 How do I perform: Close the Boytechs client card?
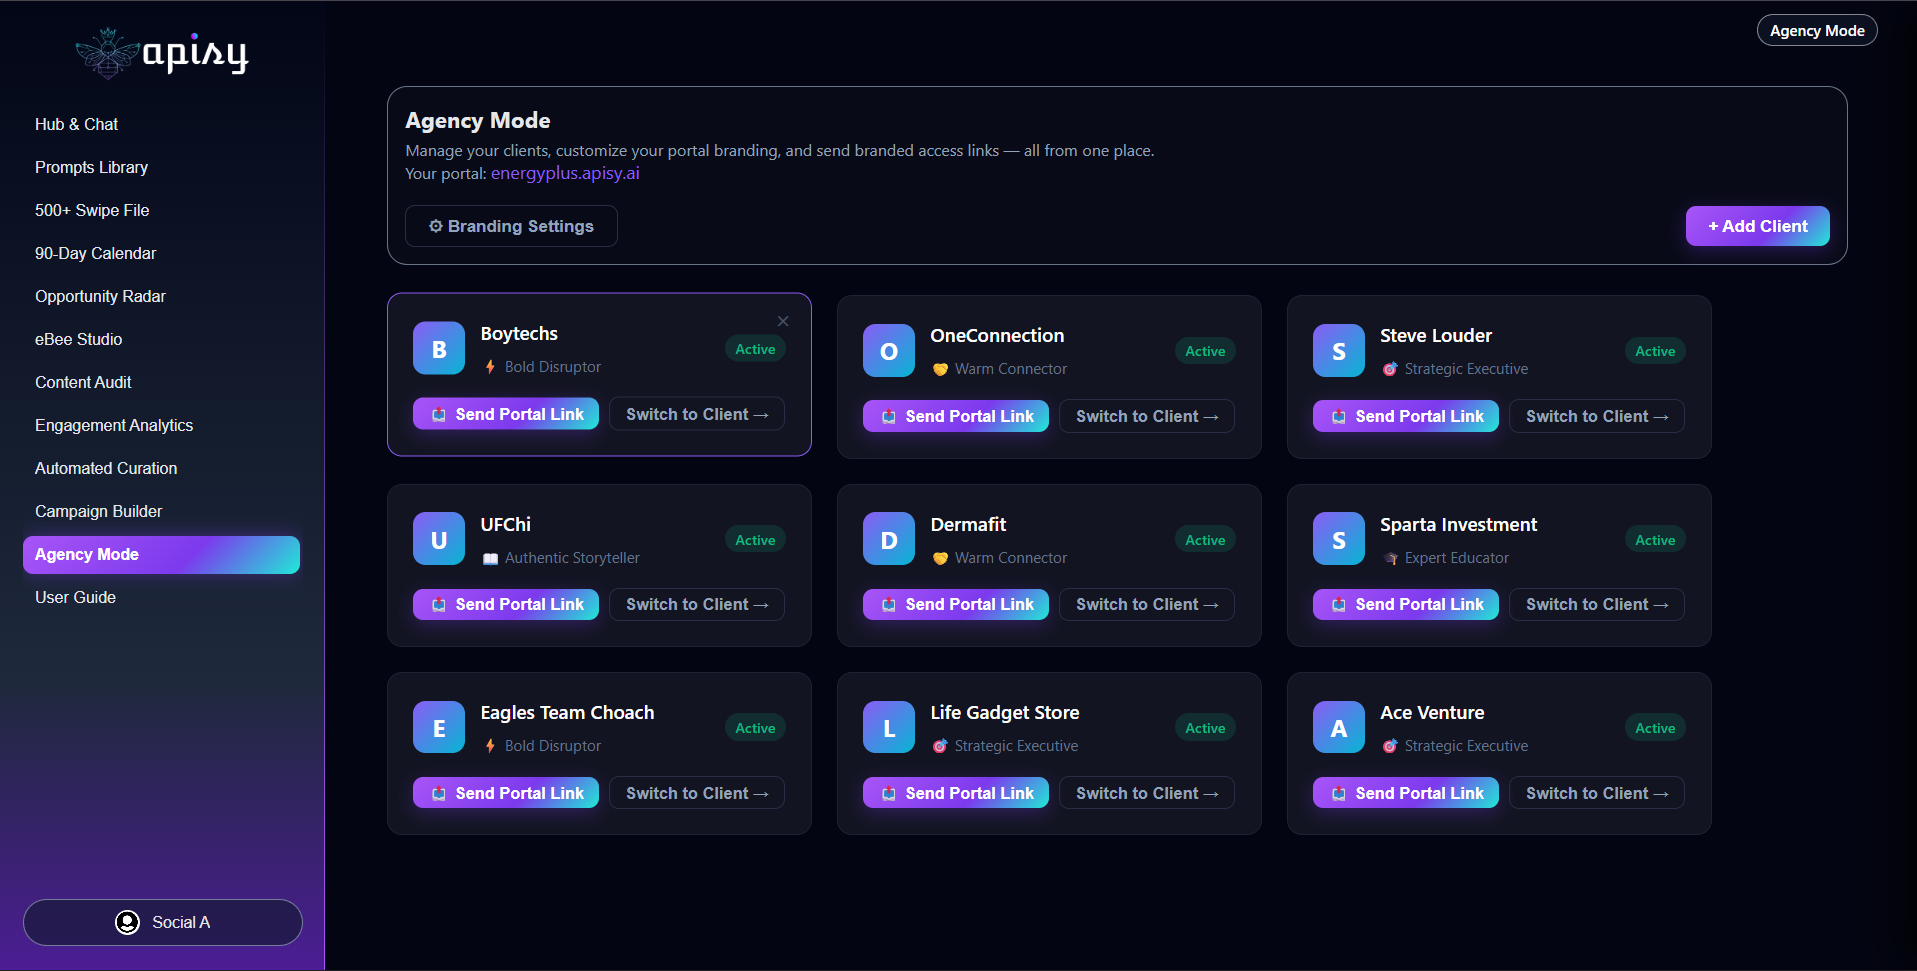pos(783,321)
